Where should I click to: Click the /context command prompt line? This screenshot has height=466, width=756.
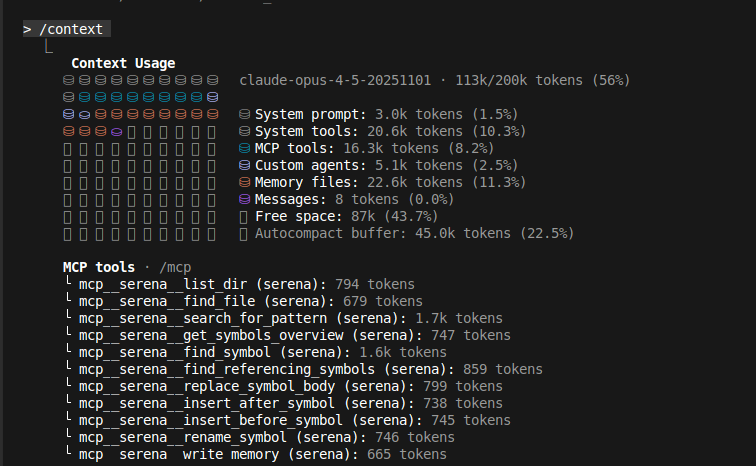pos(67,29)
